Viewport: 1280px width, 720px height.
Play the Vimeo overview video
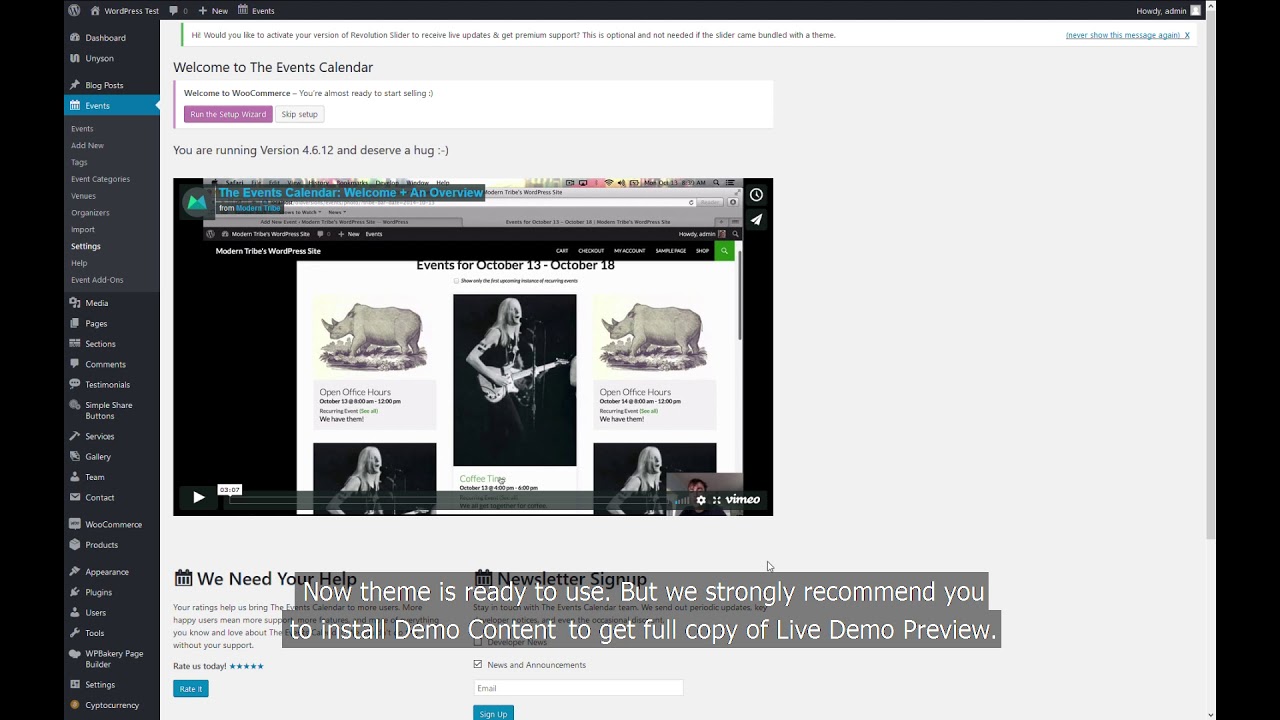[x=198, y=497]
